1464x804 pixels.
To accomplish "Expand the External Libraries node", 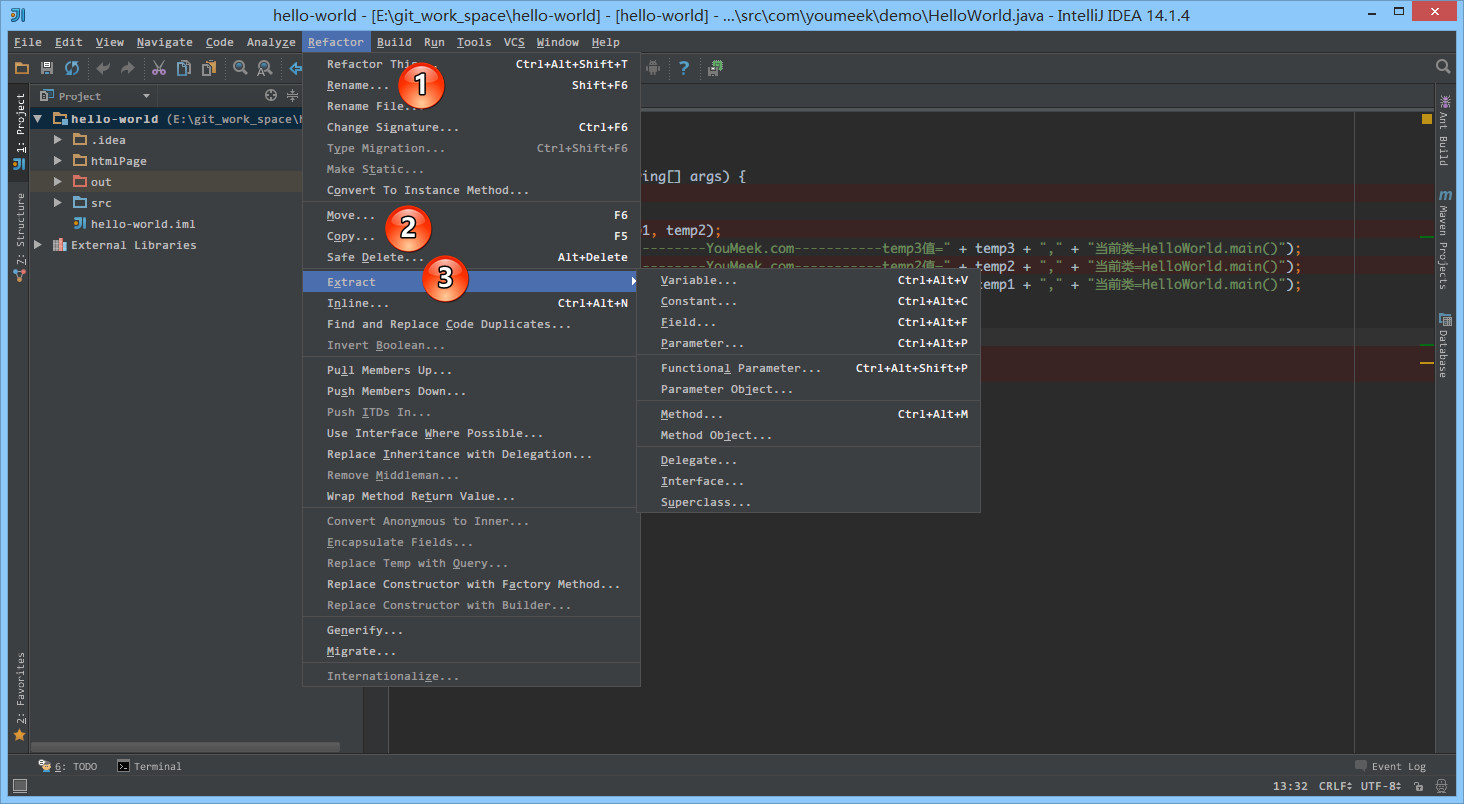I will 38,245.
